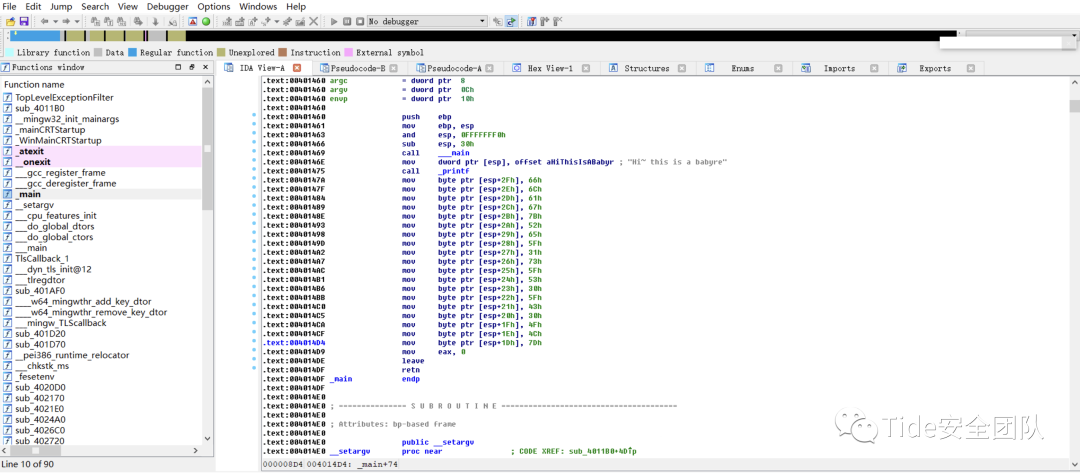Viewport: 1080px width, 475px height.
Task: Select TlsCallback_1 in the functions list
Action: click(42, 258)
